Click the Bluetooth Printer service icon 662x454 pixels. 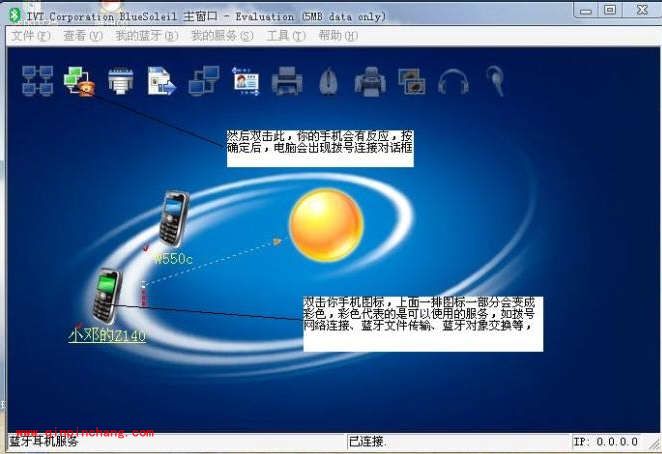coord(288,79)
